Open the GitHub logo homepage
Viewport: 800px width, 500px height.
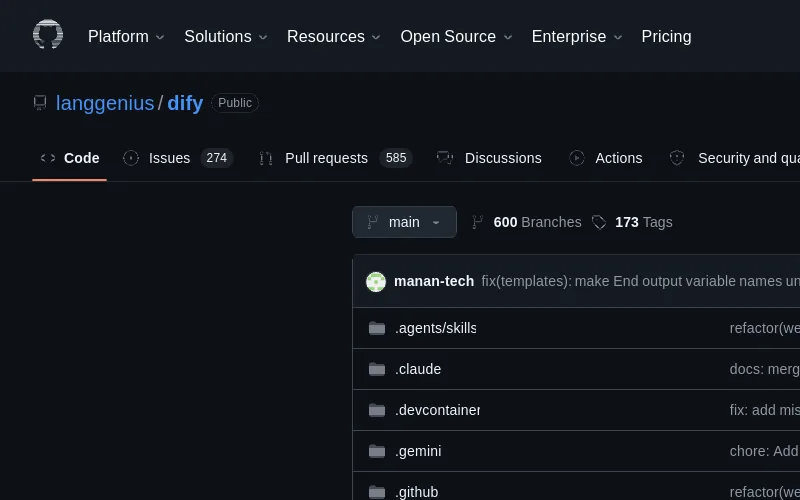click(x=48, y=35)
